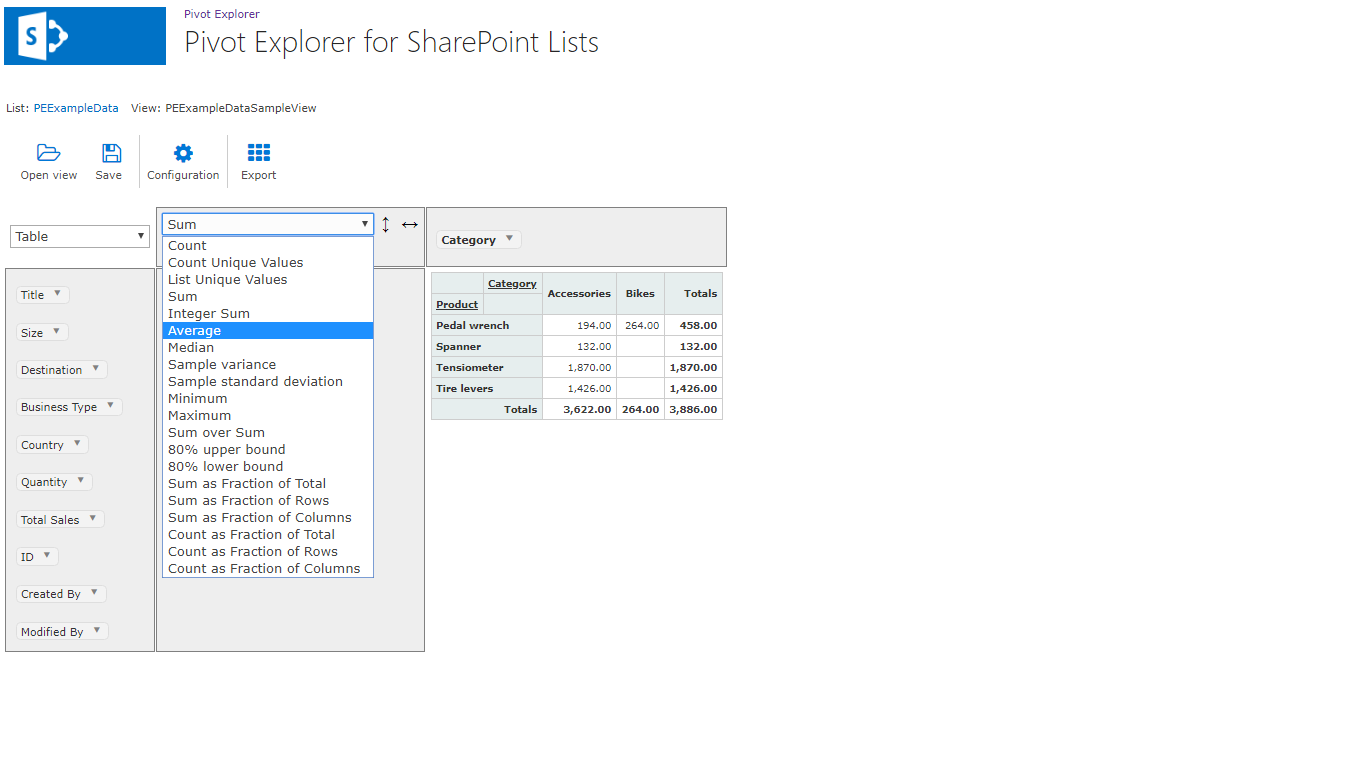Click Tire levers row label
The width and height of the screenshot is (1366, 768).
point(487,389)
